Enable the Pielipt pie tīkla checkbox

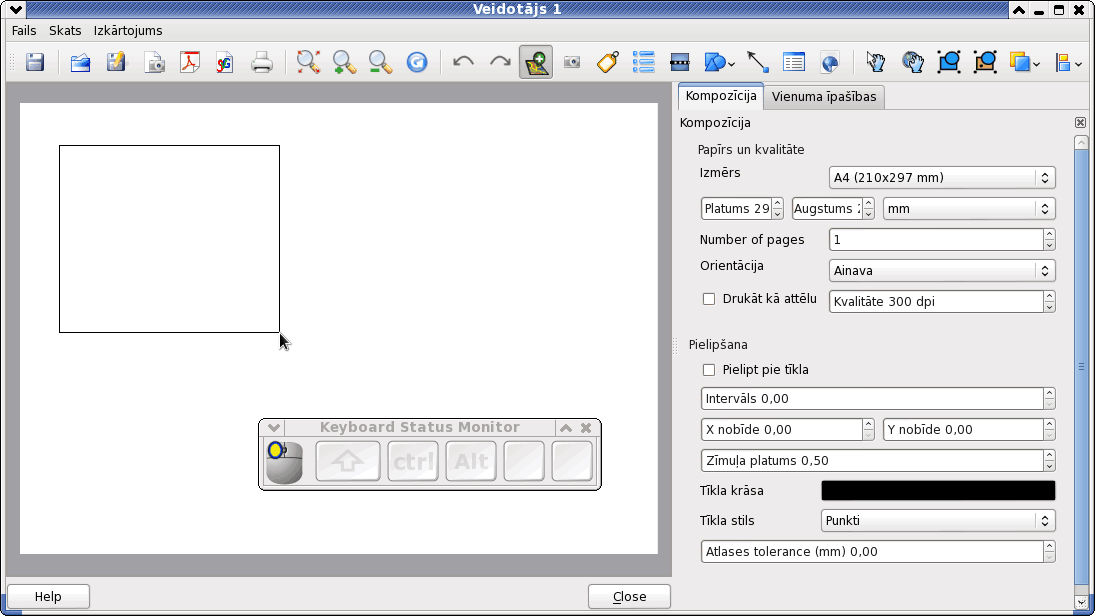click(709, 370)
